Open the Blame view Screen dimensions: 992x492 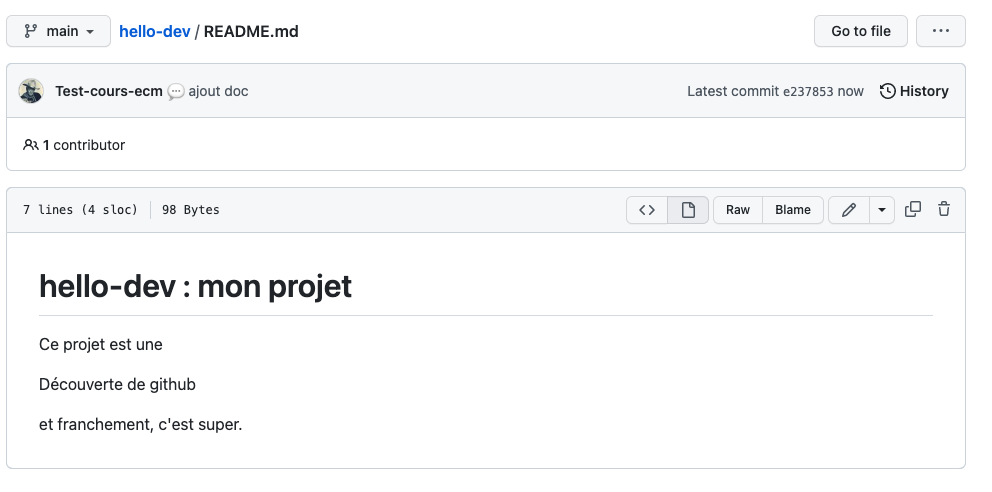pyautogui.click(x=793, y=210)
